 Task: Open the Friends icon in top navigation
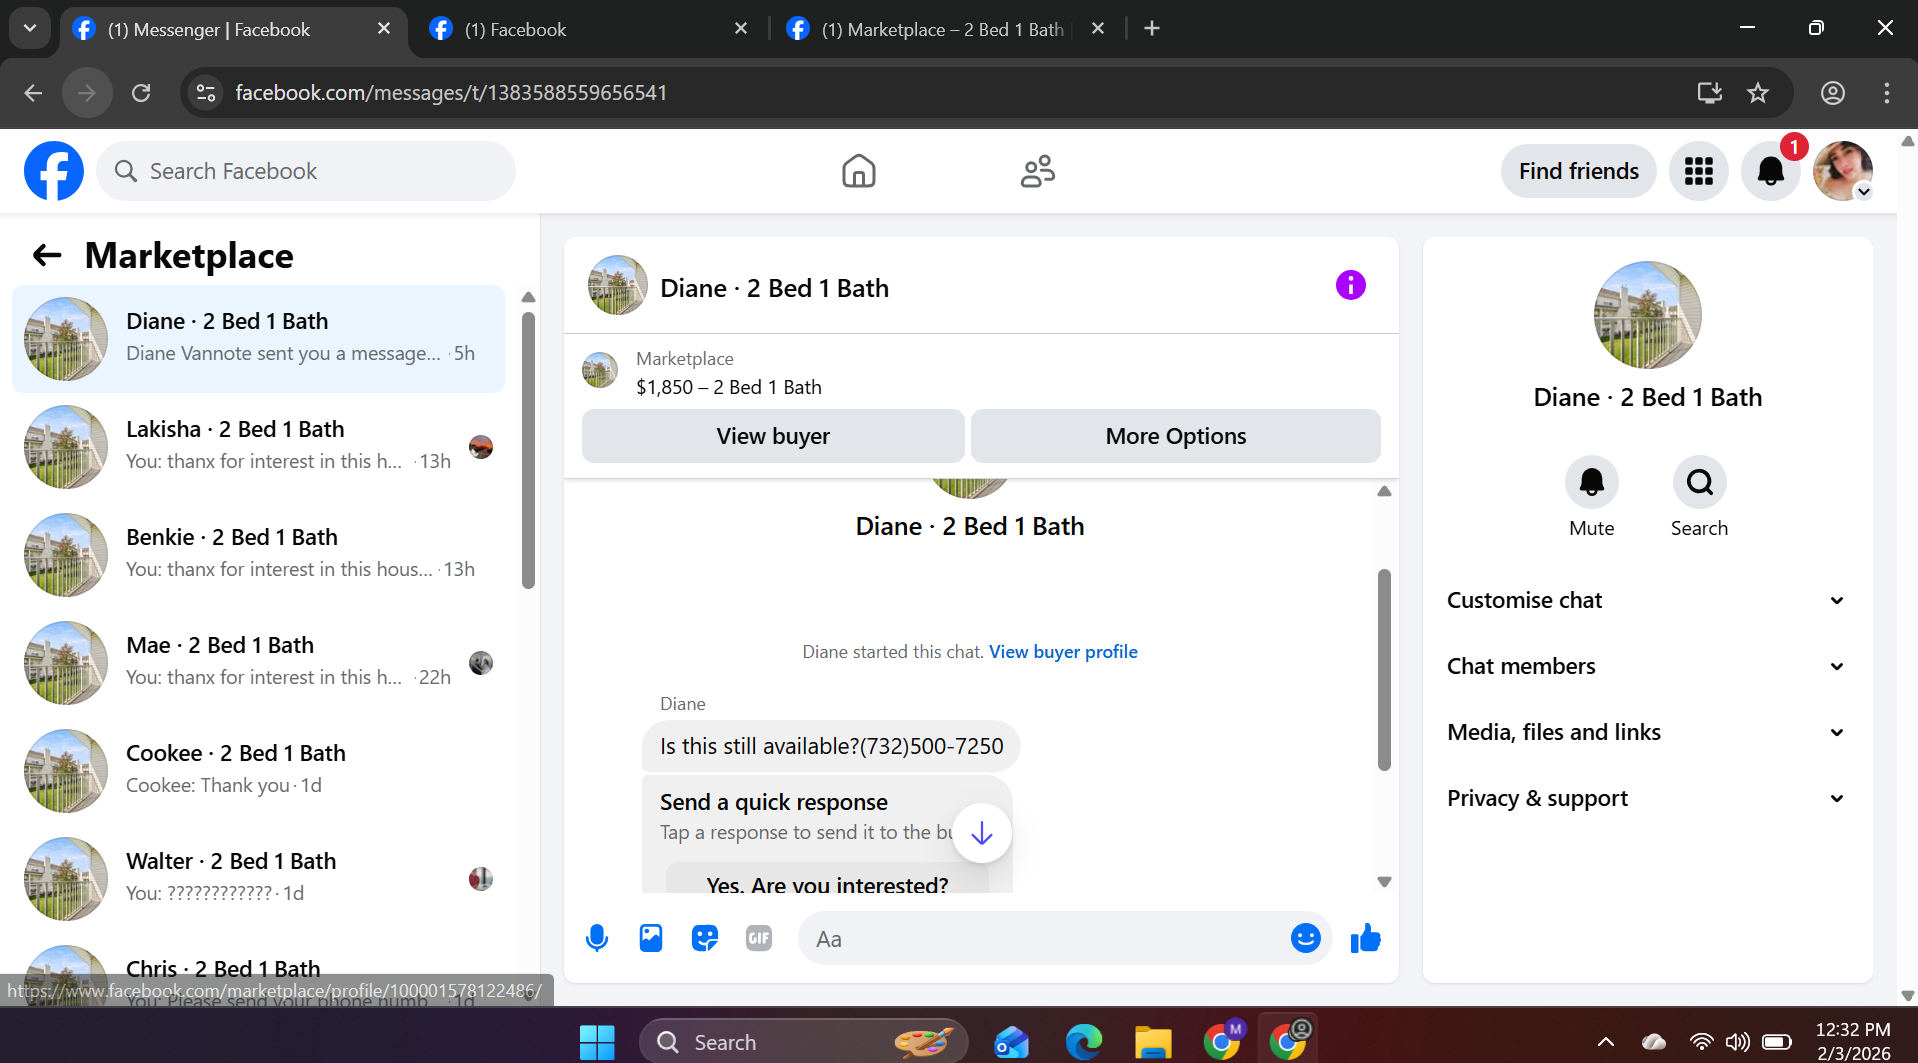(1038, 171)
